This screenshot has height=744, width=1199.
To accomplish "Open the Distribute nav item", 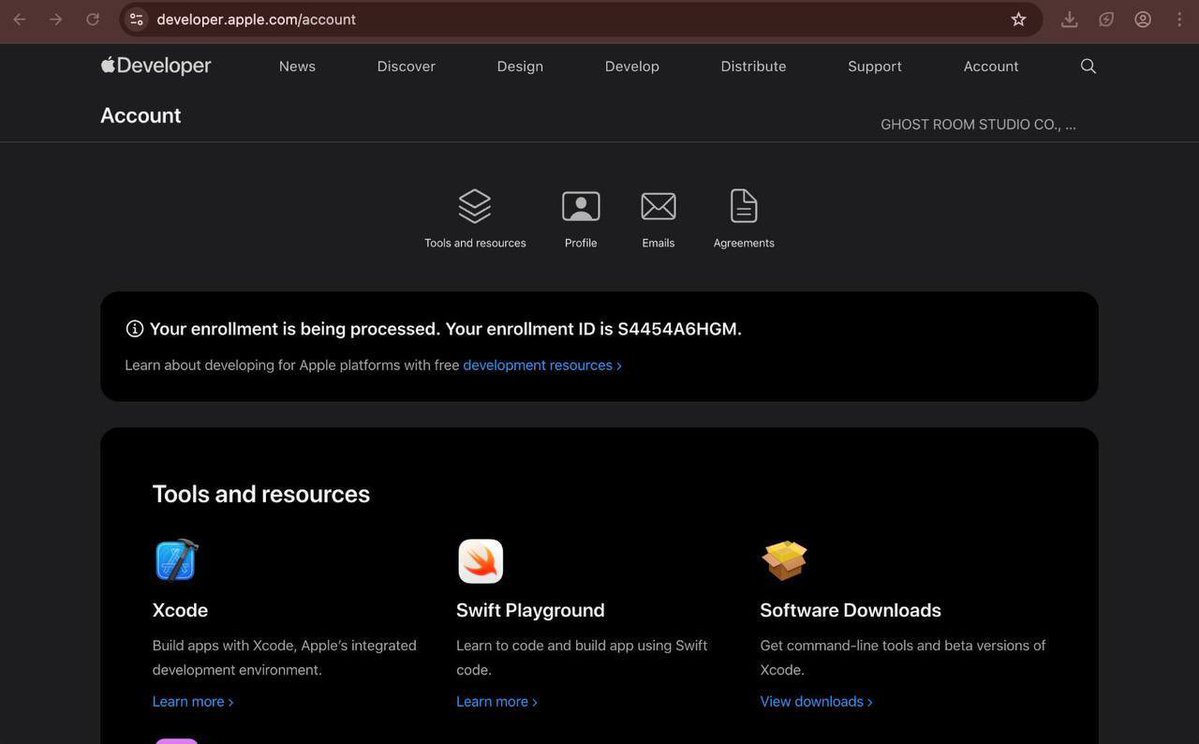I will (x=753, y=67).
